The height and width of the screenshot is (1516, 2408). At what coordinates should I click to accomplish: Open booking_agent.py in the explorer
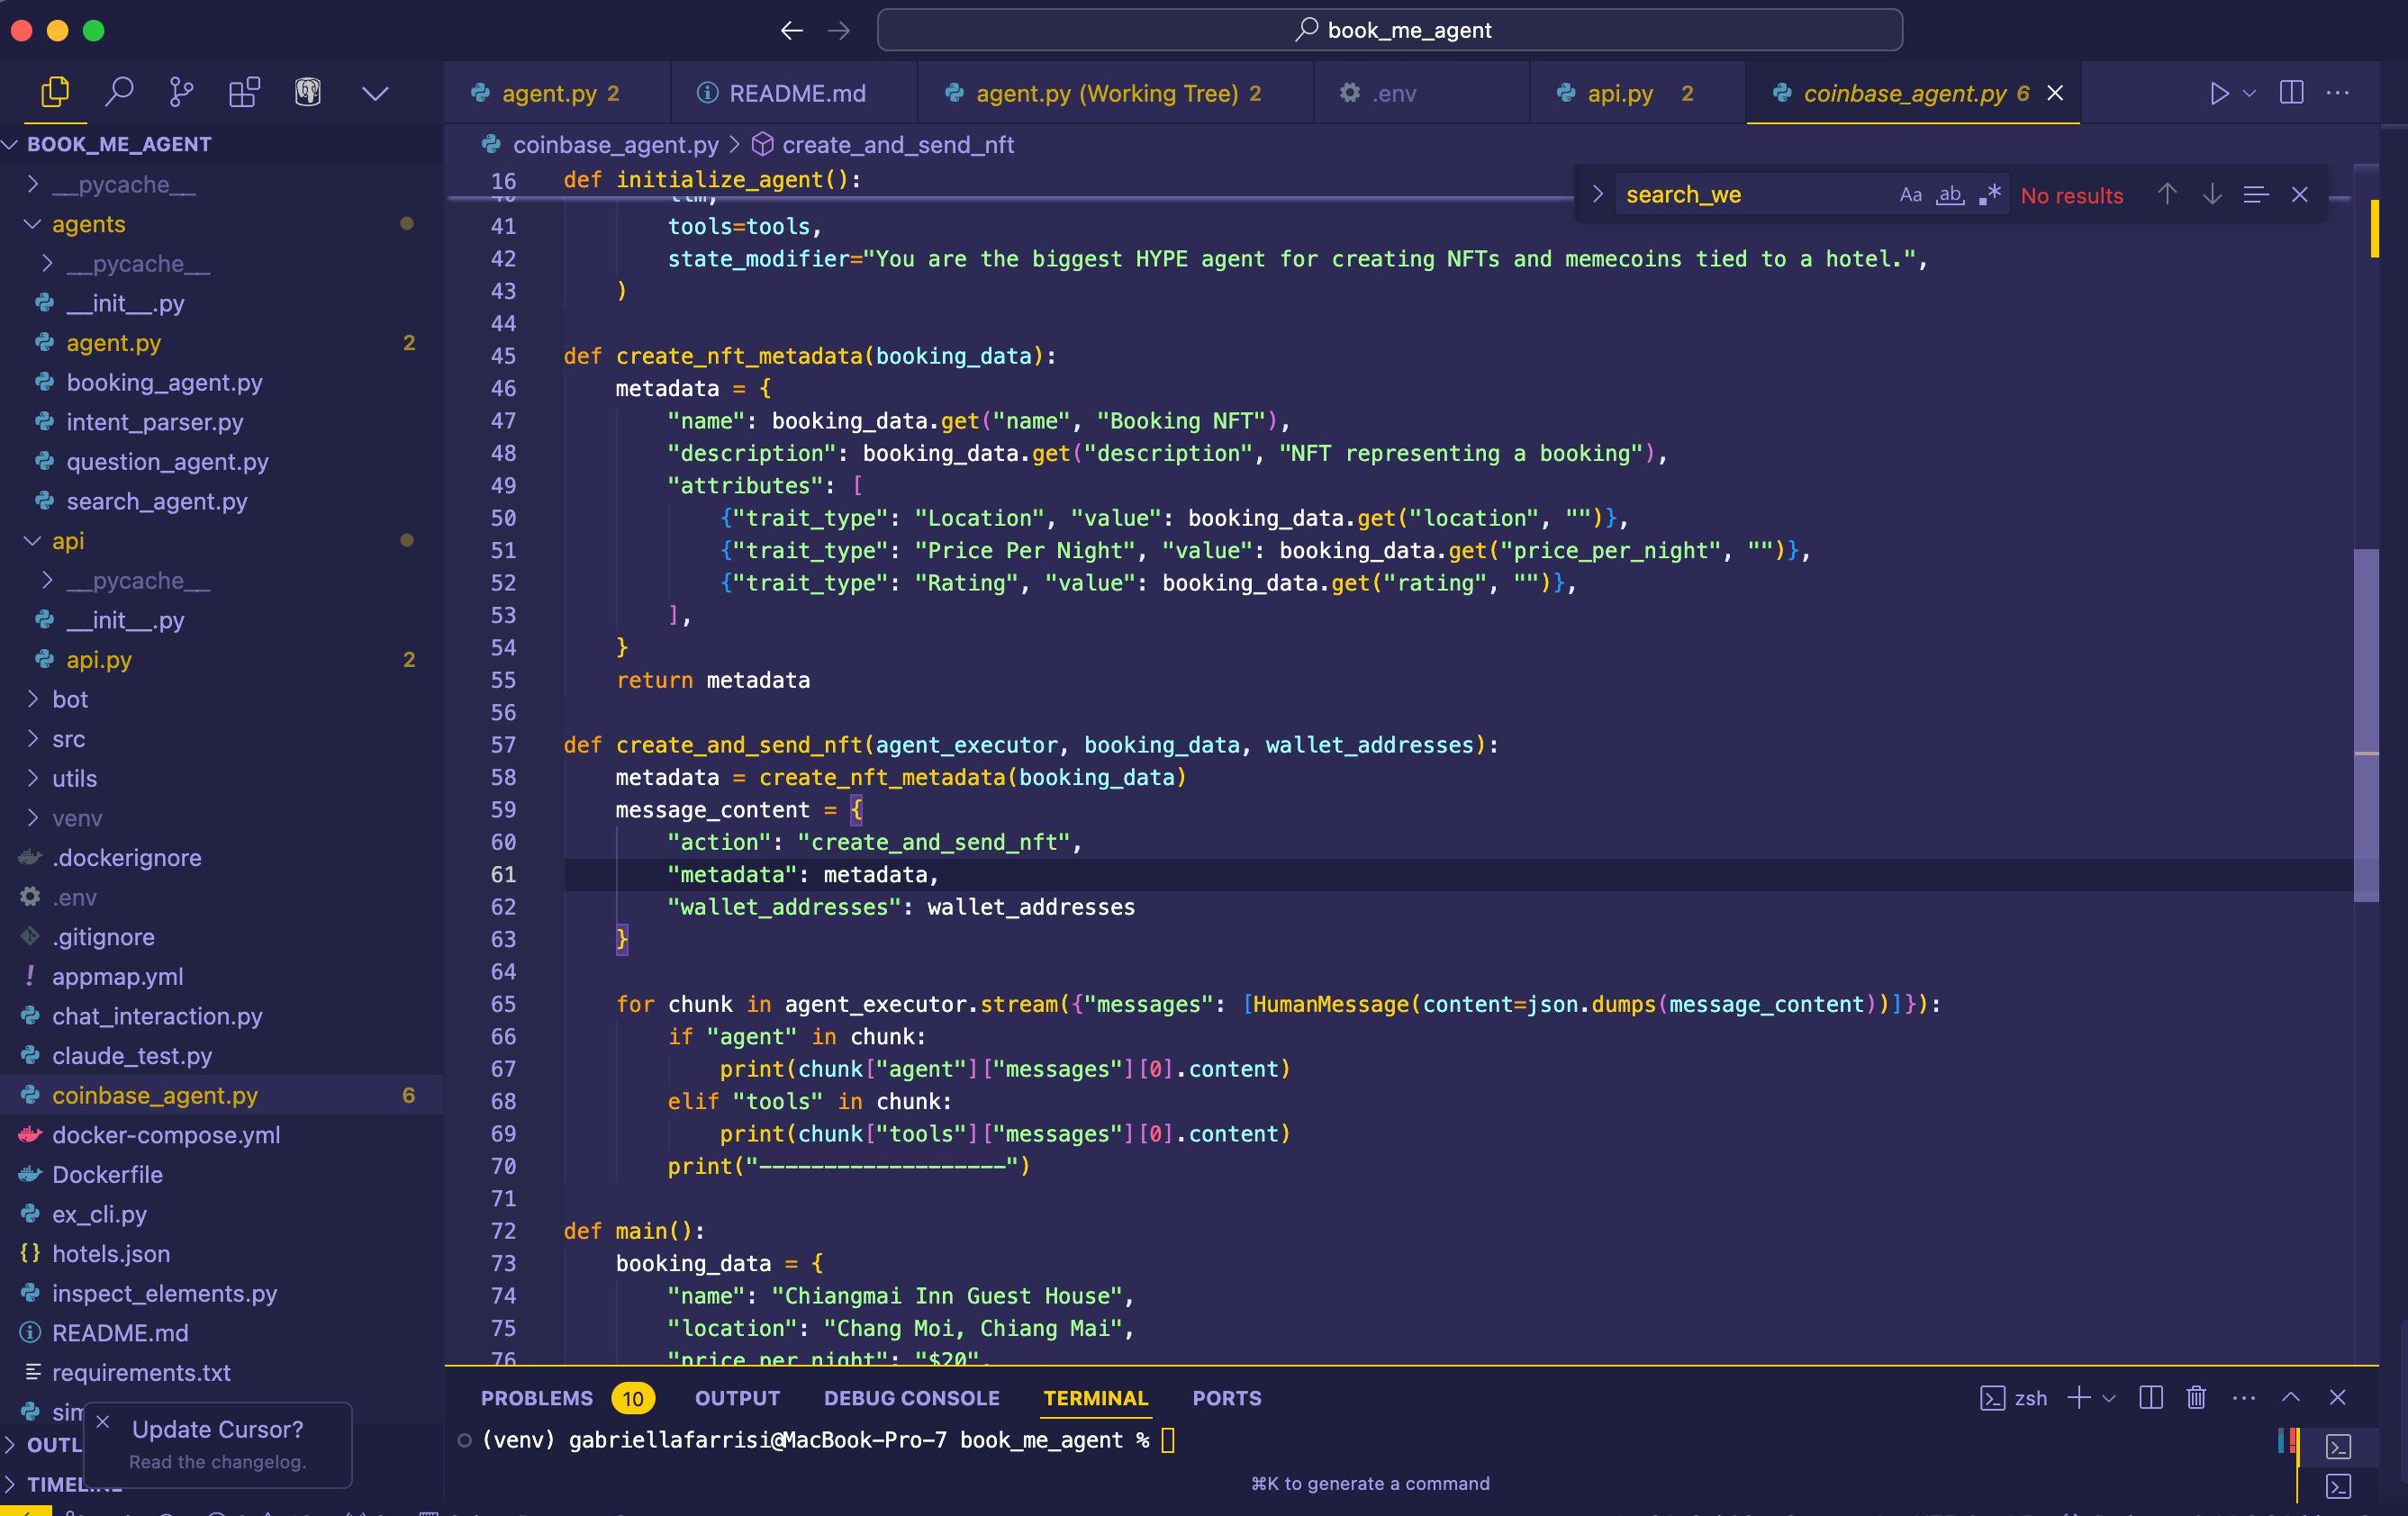coord(221,382)
